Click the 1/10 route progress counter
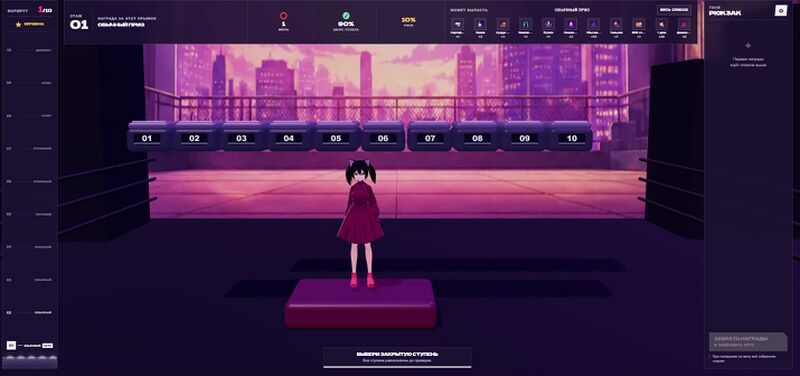The image size is (800, 376). [45, 9]
